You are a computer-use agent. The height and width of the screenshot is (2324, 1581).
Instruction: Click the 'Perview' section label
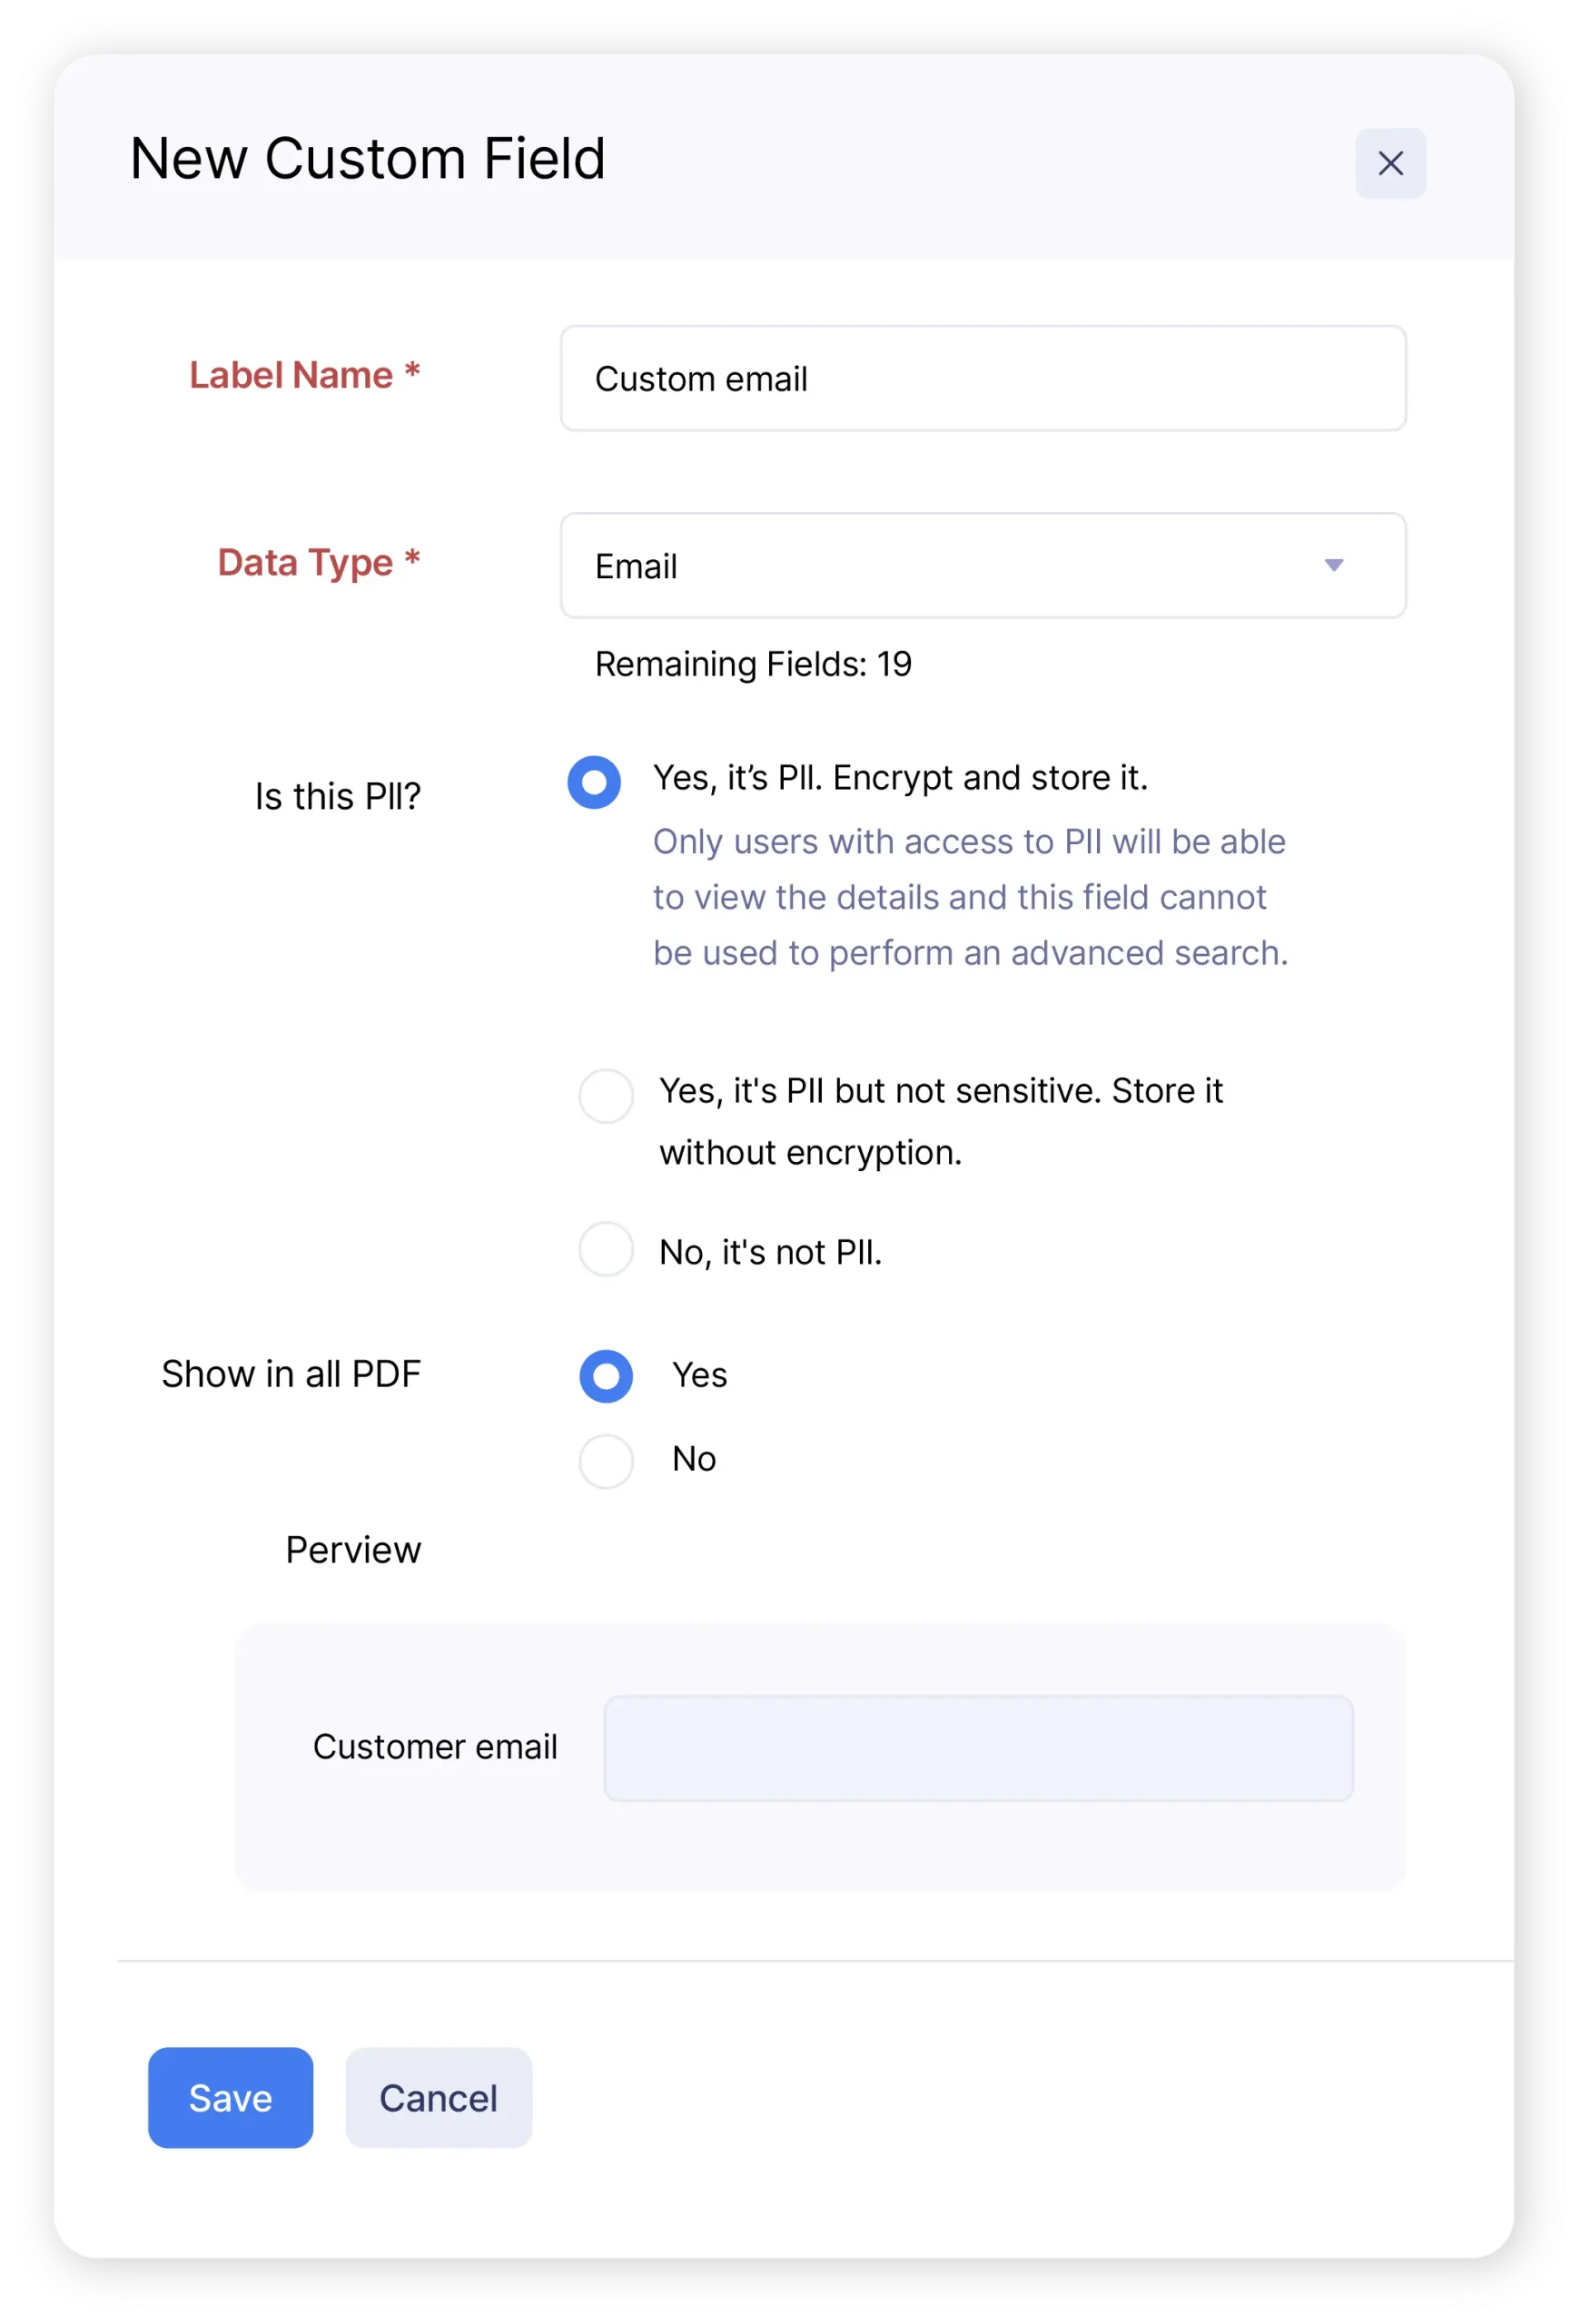[353, 1550]
